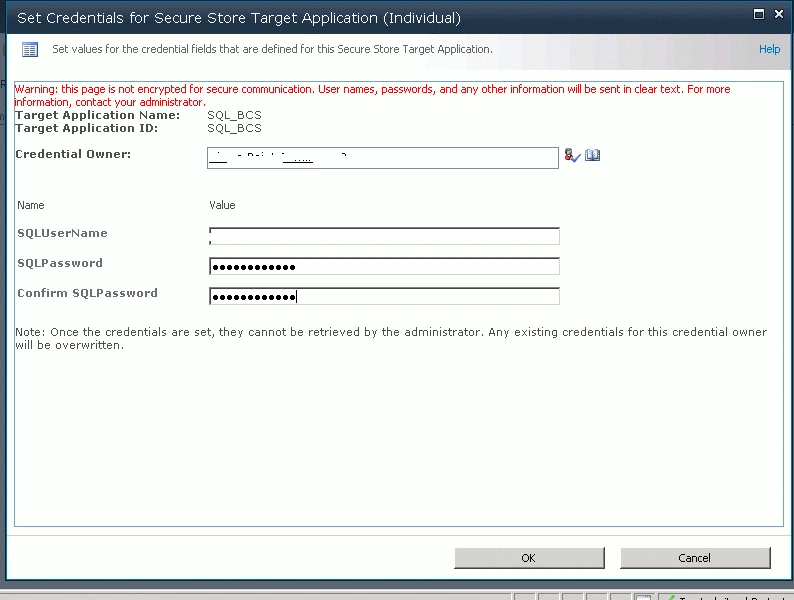
Task: Open the Help link
Action: (x=769, y=49)
